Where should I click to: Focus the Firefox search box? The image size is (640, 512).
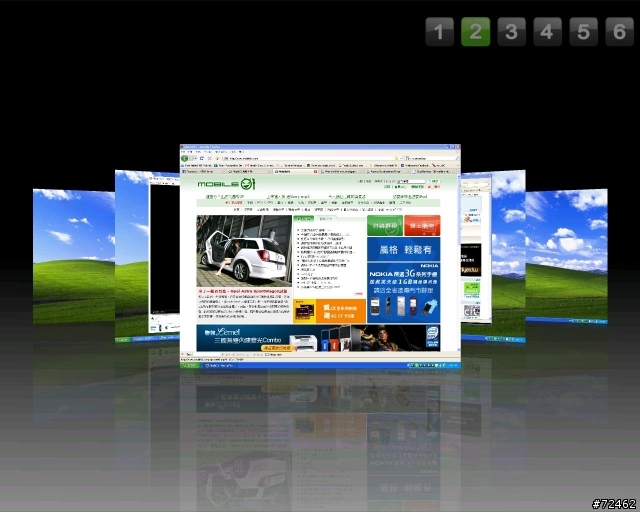[x=432, y=158]
